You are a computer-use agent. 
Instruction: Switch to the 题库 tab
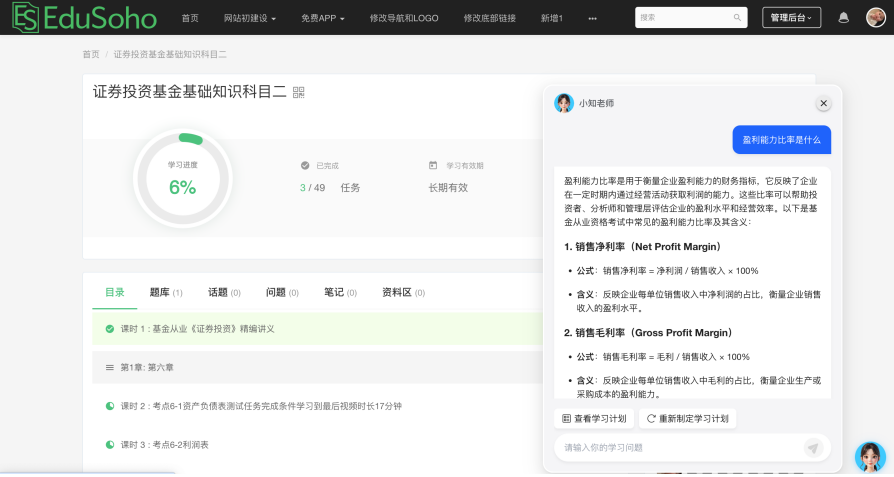(166, 292)
